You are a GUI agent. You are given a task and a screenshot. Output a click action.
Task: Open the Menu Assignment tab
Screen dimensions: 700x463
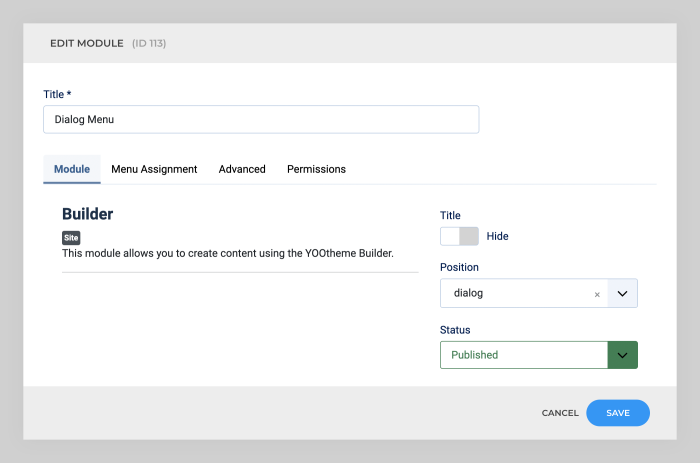[154, 169]
